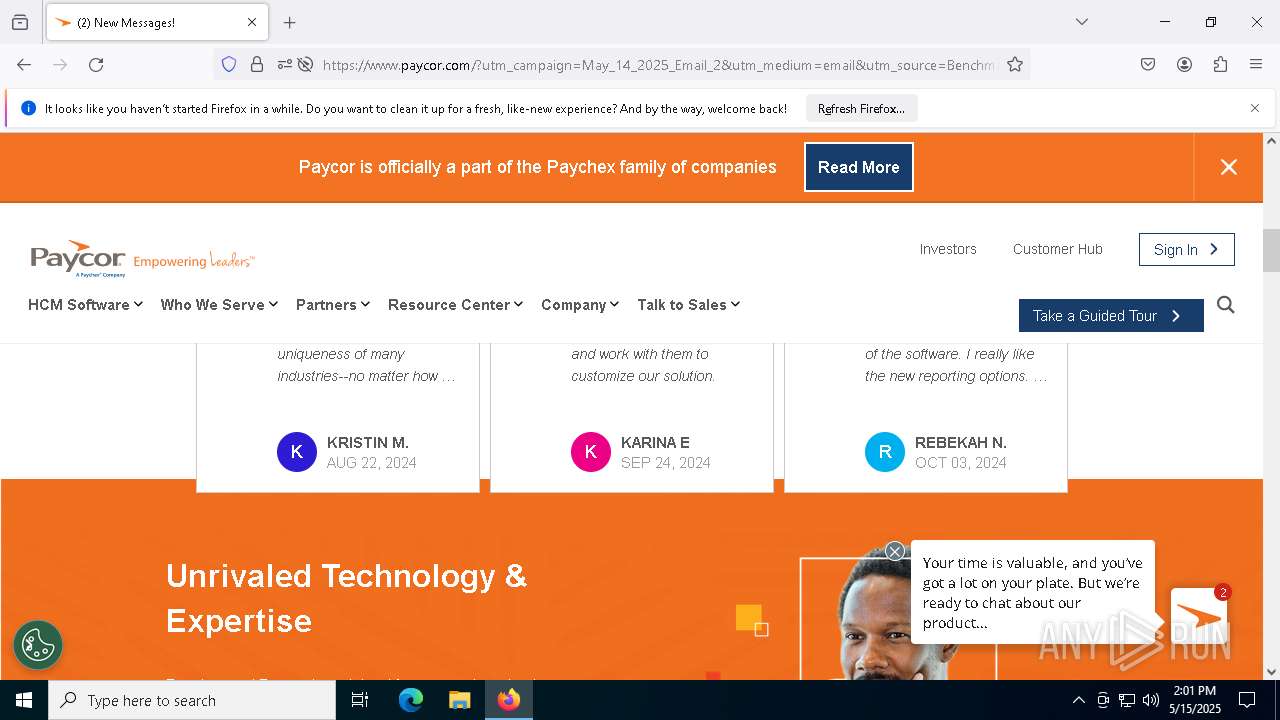This screenshot has height=720, width=1280.
Task: Launch Microsoft Edge from taskbar
Action: pos(411,700)
